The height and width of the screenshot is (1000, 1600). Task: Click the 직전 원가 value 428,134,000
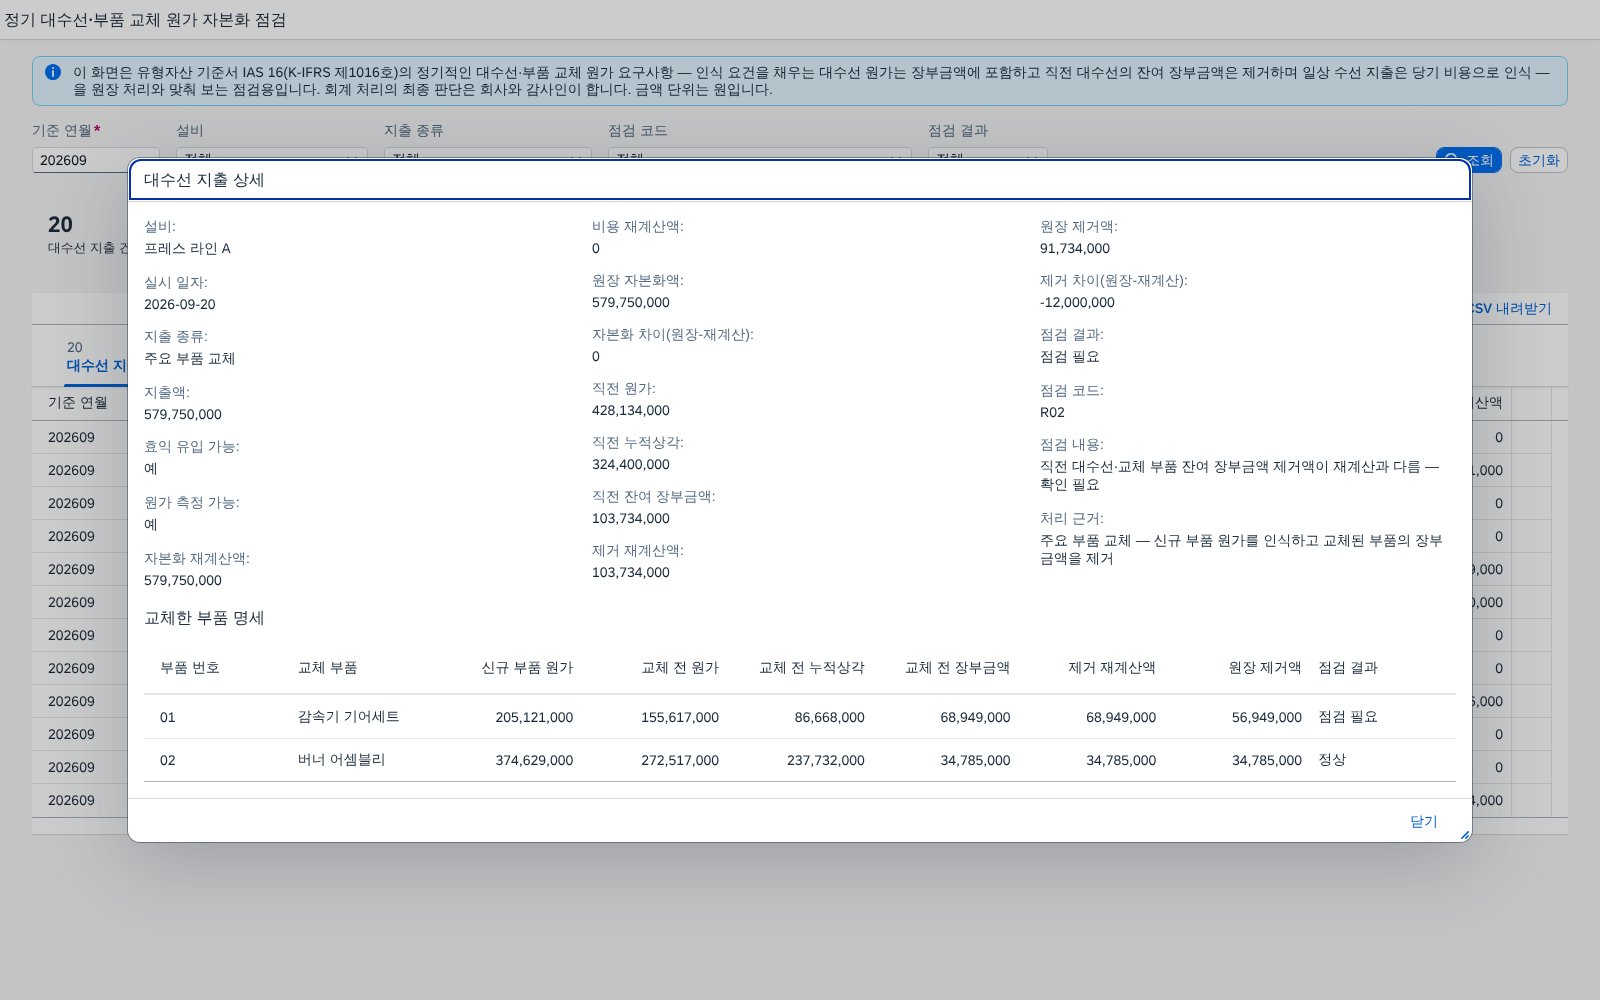pos(631,410)
